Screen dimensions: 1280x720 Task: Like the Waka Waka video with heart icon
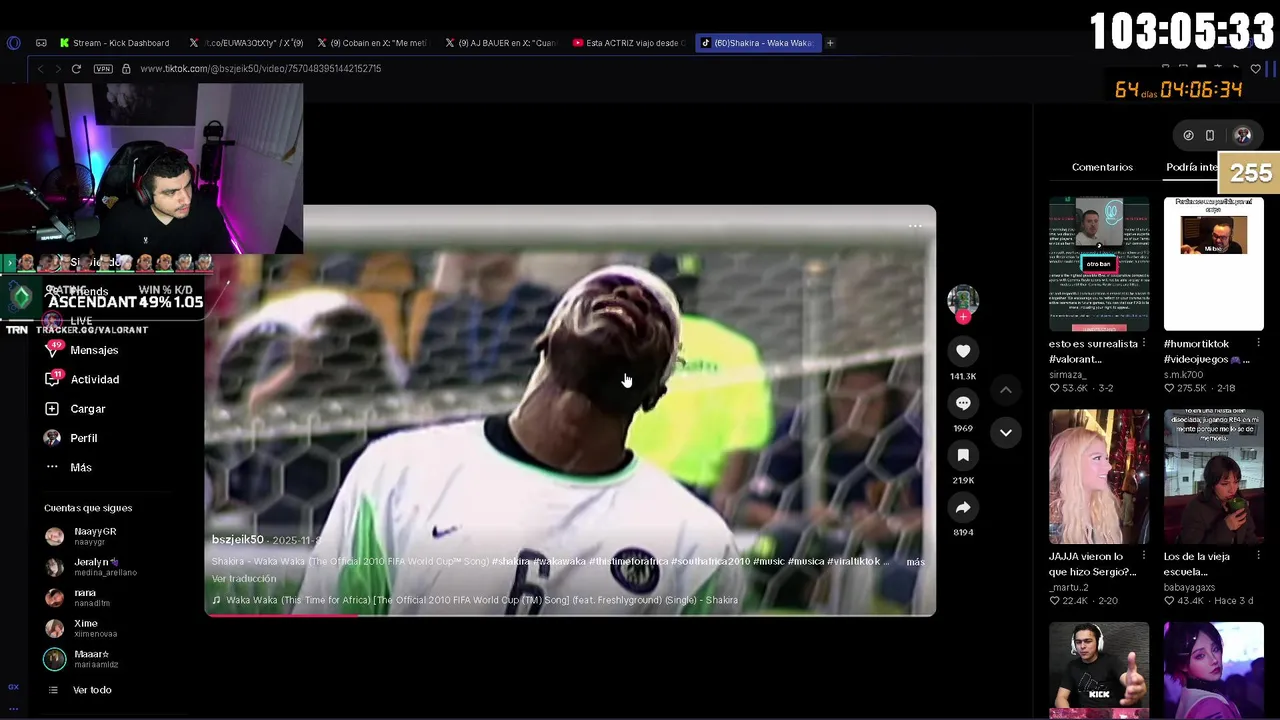(963, 351)
